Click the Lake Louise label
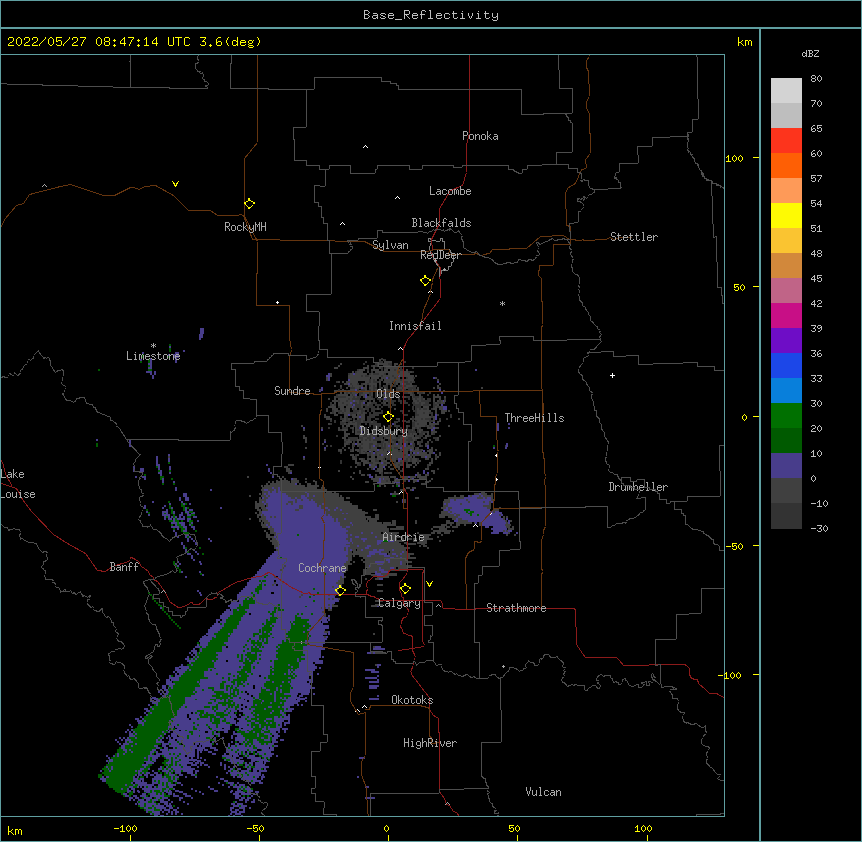Screen dimensions: 862x842 [x=18, y=484]
